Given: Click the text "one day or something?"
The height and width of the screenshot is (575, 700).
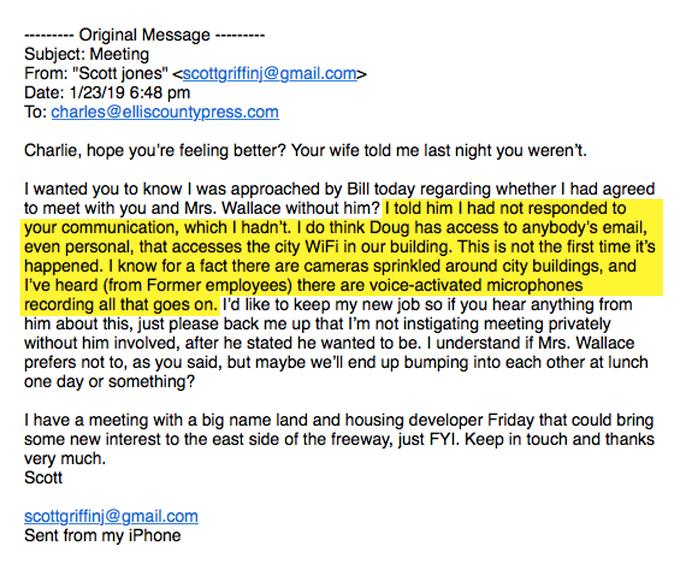Looking at the screenshot, I should pyautogui.click(x=110, y=382).
